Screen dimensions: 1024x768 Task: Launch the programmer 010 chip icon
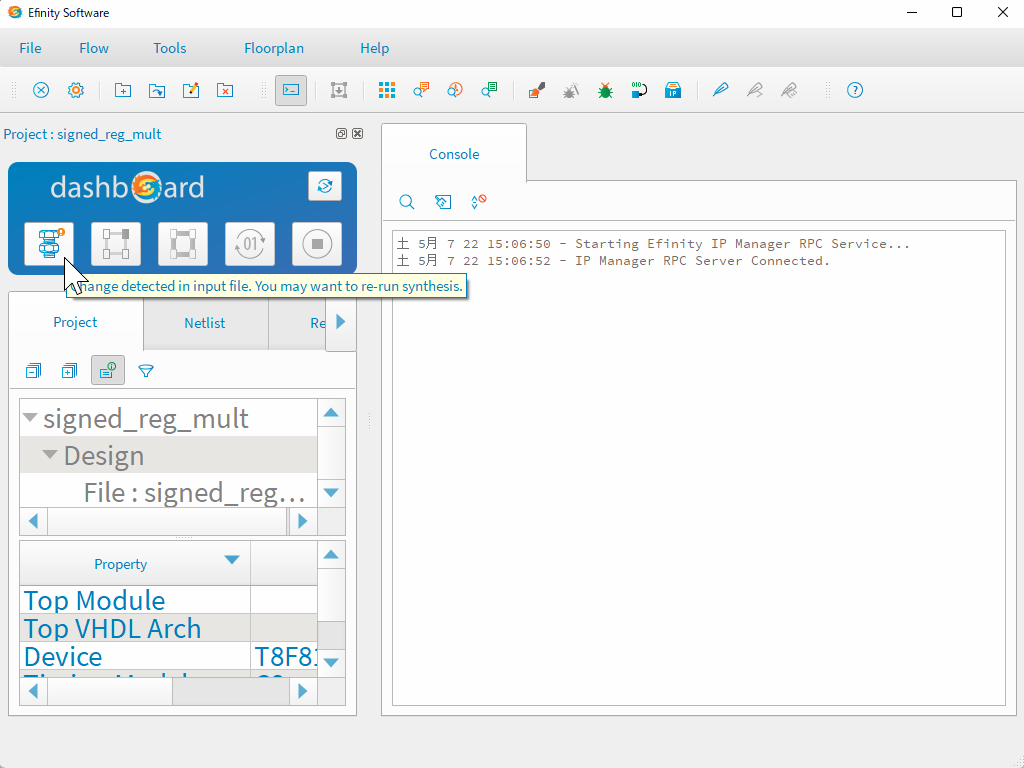click(639, 90)
